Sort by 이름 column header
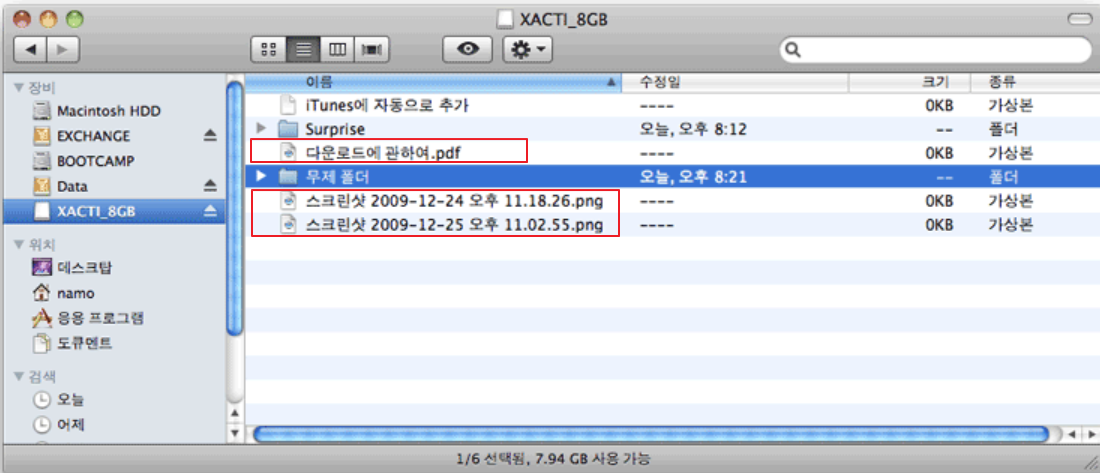Image resolution: width=1100 pixels, height=473 pixels. pyautogui.click(x=433, y=83)
